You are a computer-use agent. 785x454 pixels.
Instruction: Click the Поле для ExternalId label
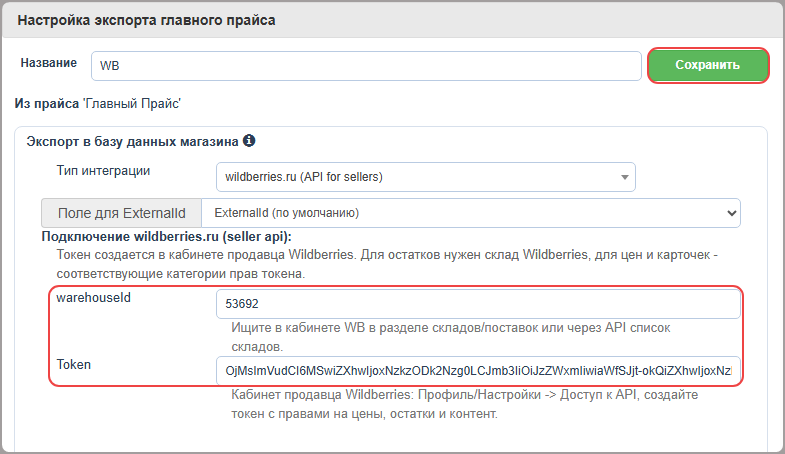click(122, 213)
